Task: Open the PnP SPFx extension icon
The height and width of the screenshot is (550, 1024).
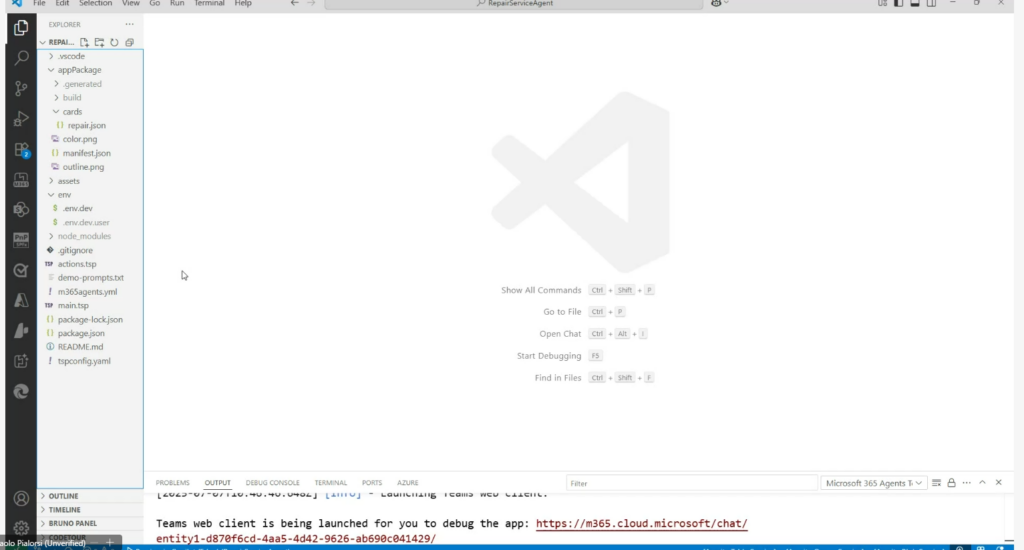Action: click(21, 240)
